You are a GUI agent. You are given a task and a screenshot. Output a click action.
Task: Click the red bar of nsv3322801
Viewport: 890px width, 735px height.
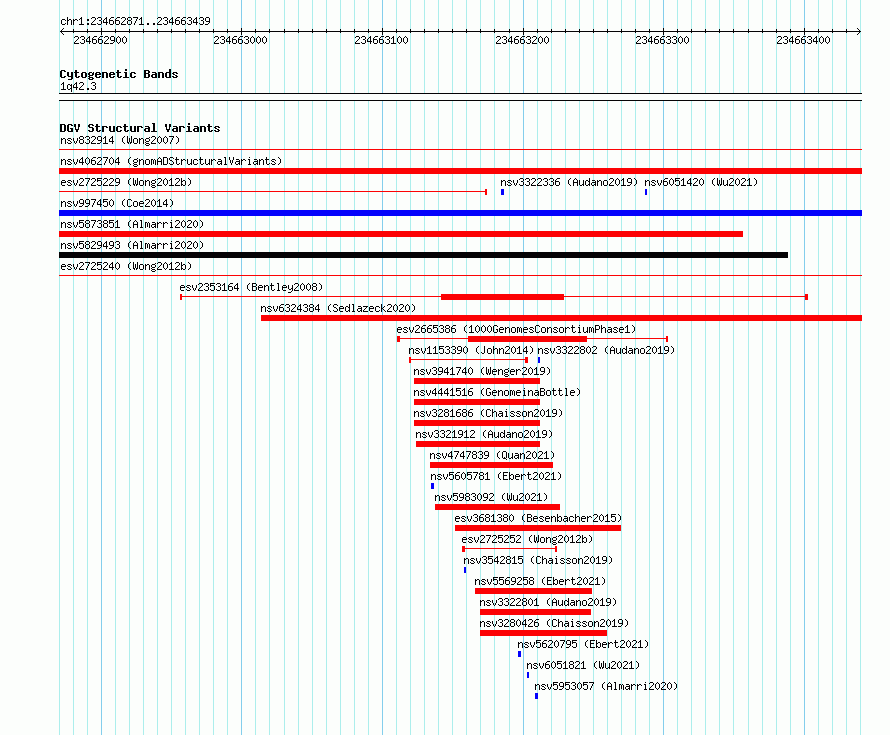click(x=535, y=612)
